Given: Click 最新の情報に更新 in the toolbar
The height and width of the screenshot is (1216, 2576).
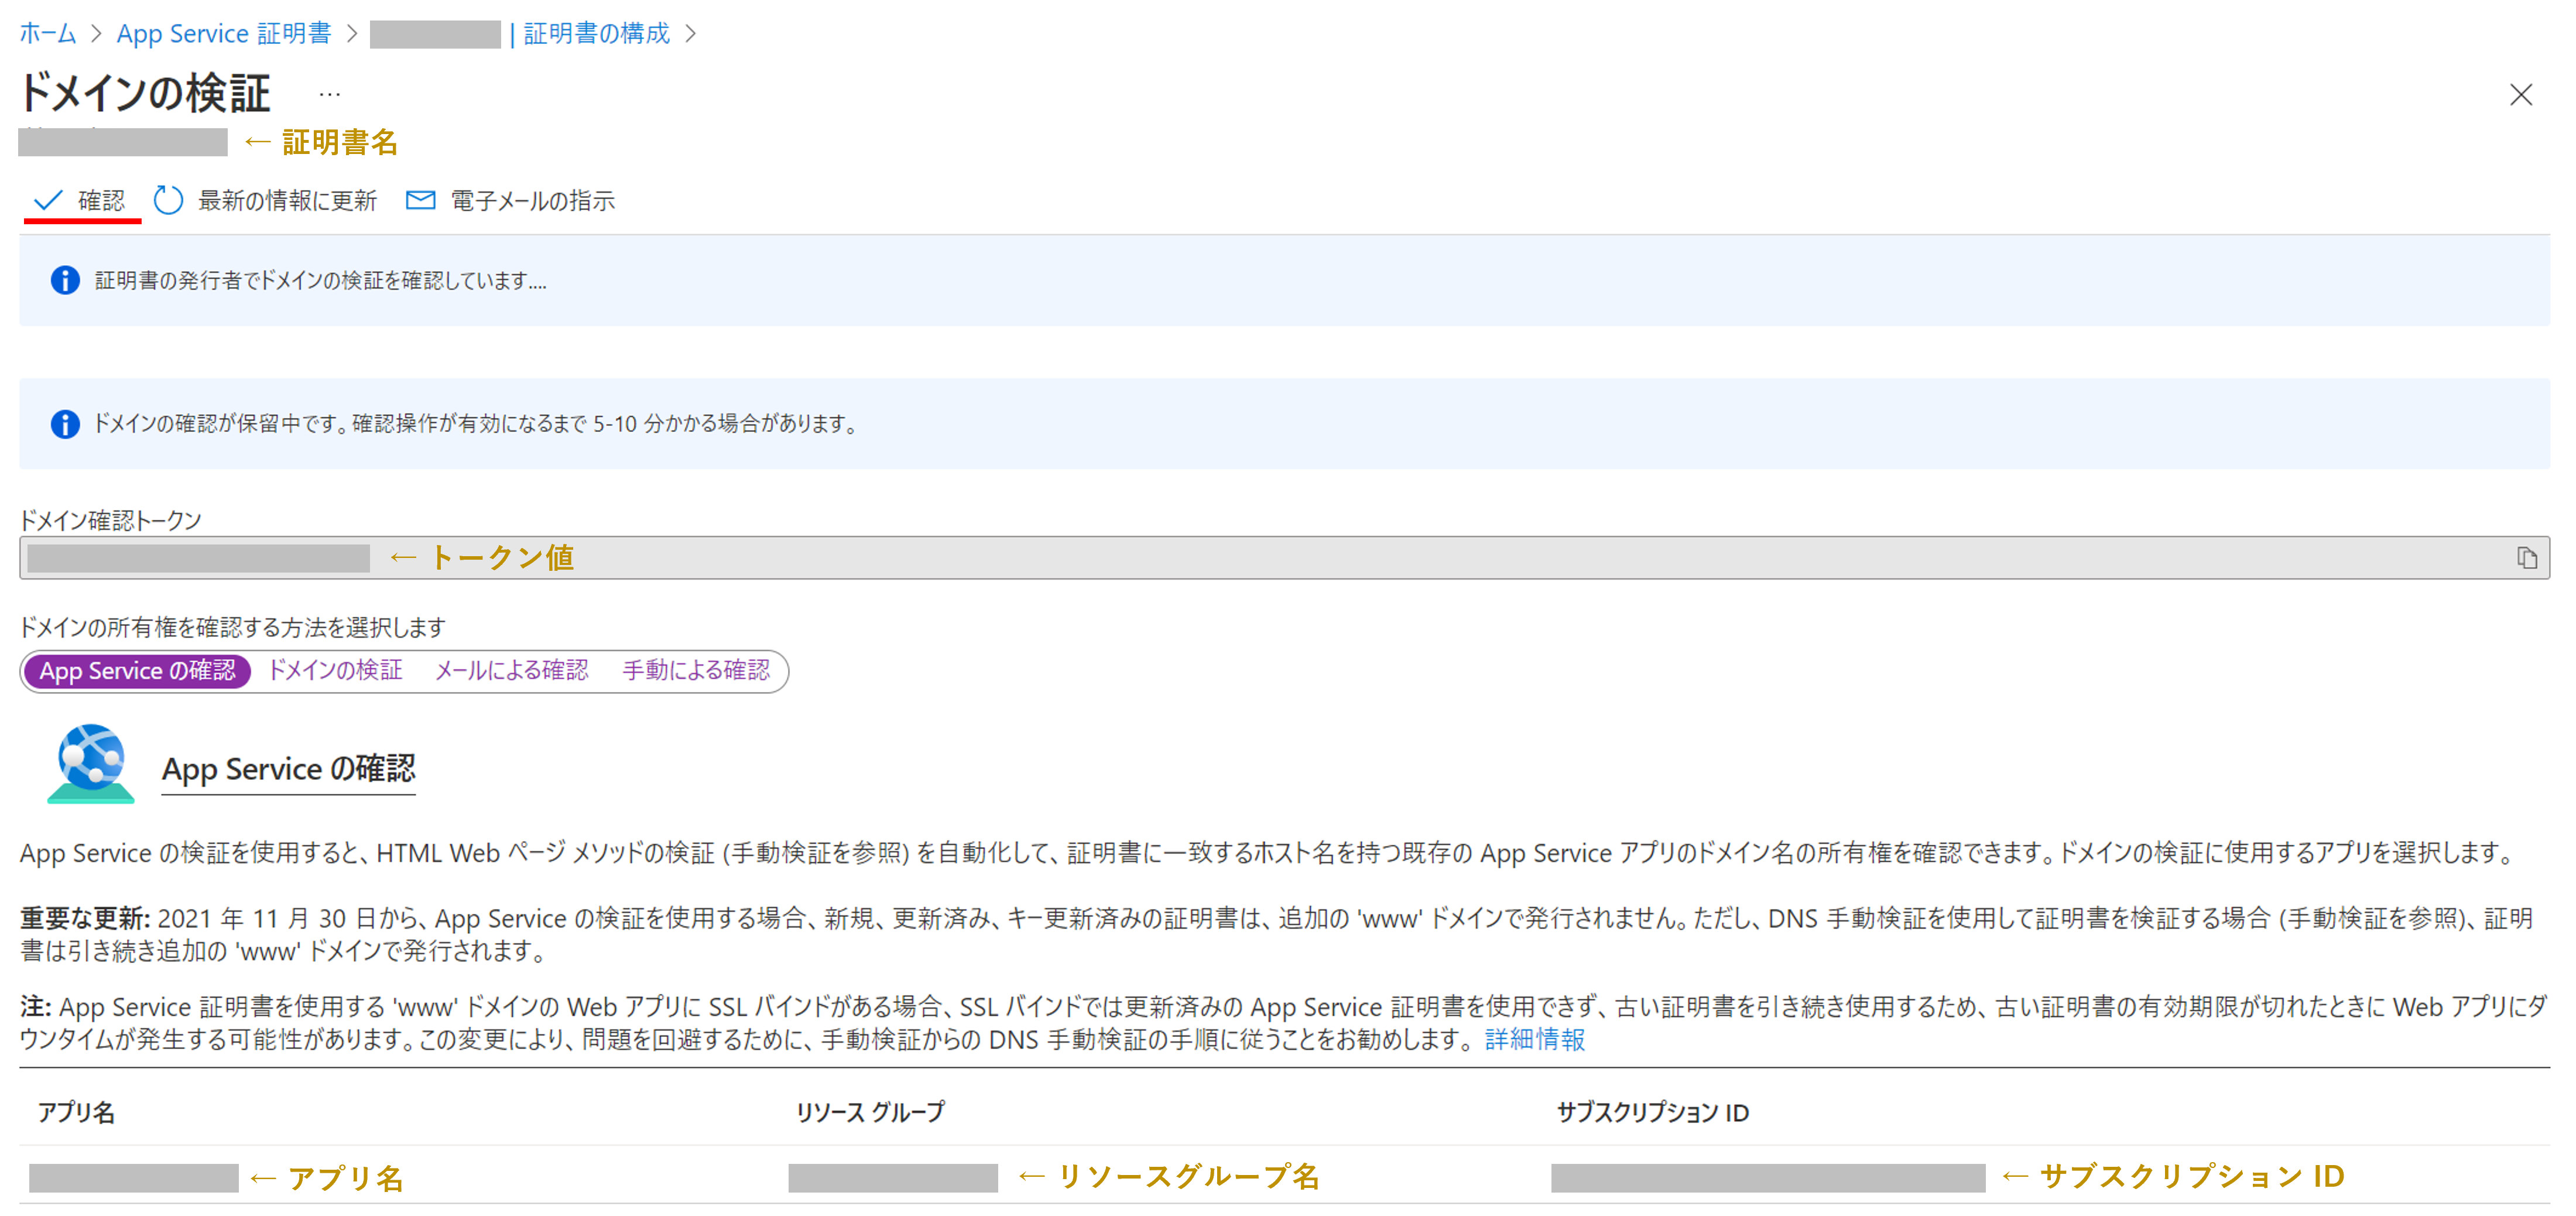Looking at the screenshot, I should tap(287, 199).
